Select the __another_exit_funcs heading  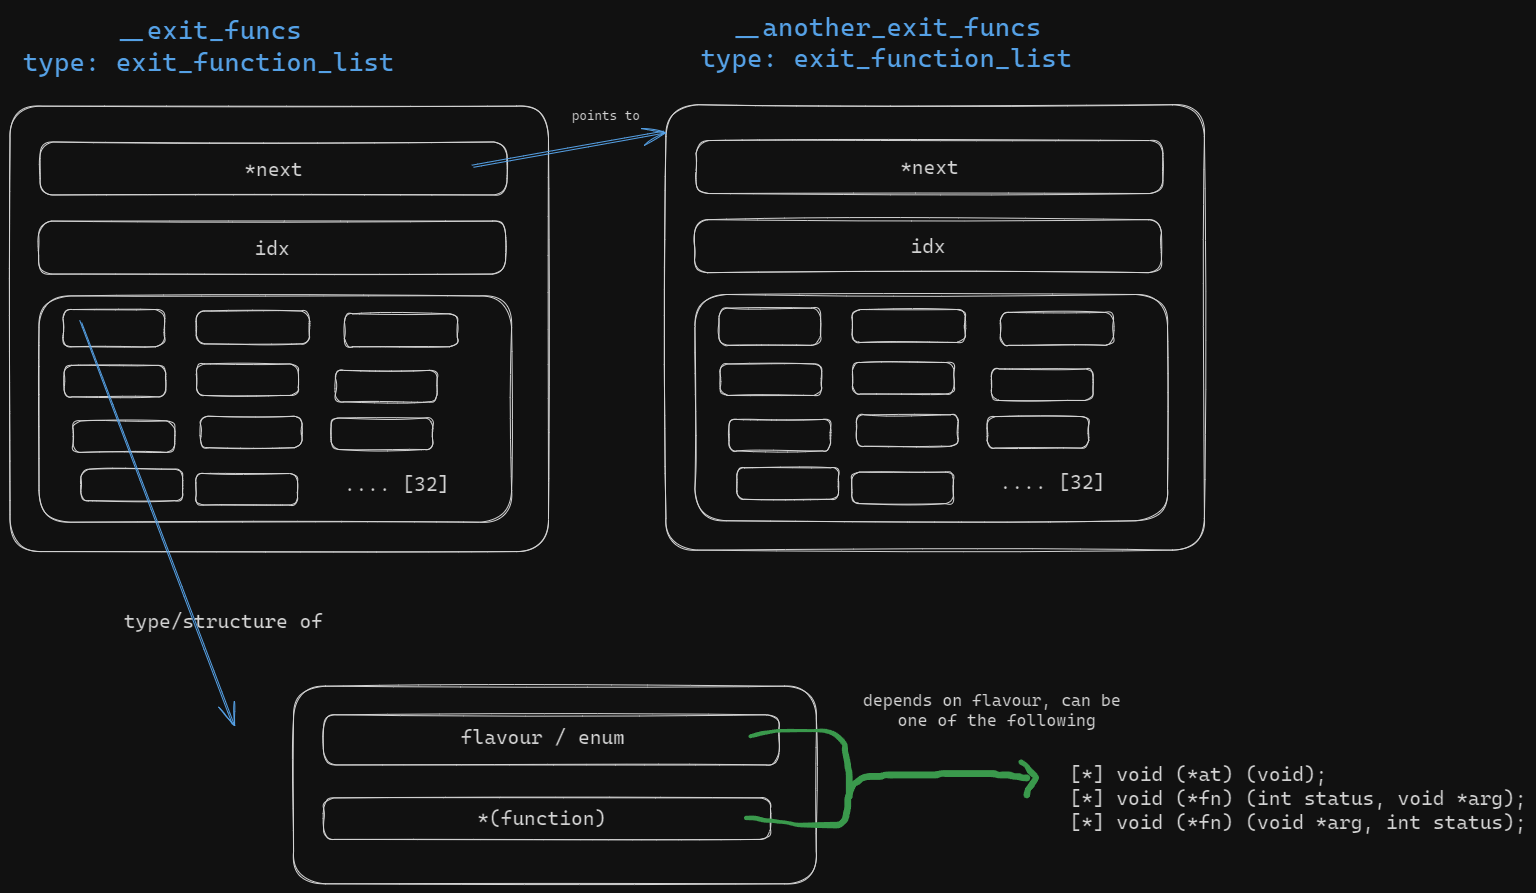click(x=886, y=29)
